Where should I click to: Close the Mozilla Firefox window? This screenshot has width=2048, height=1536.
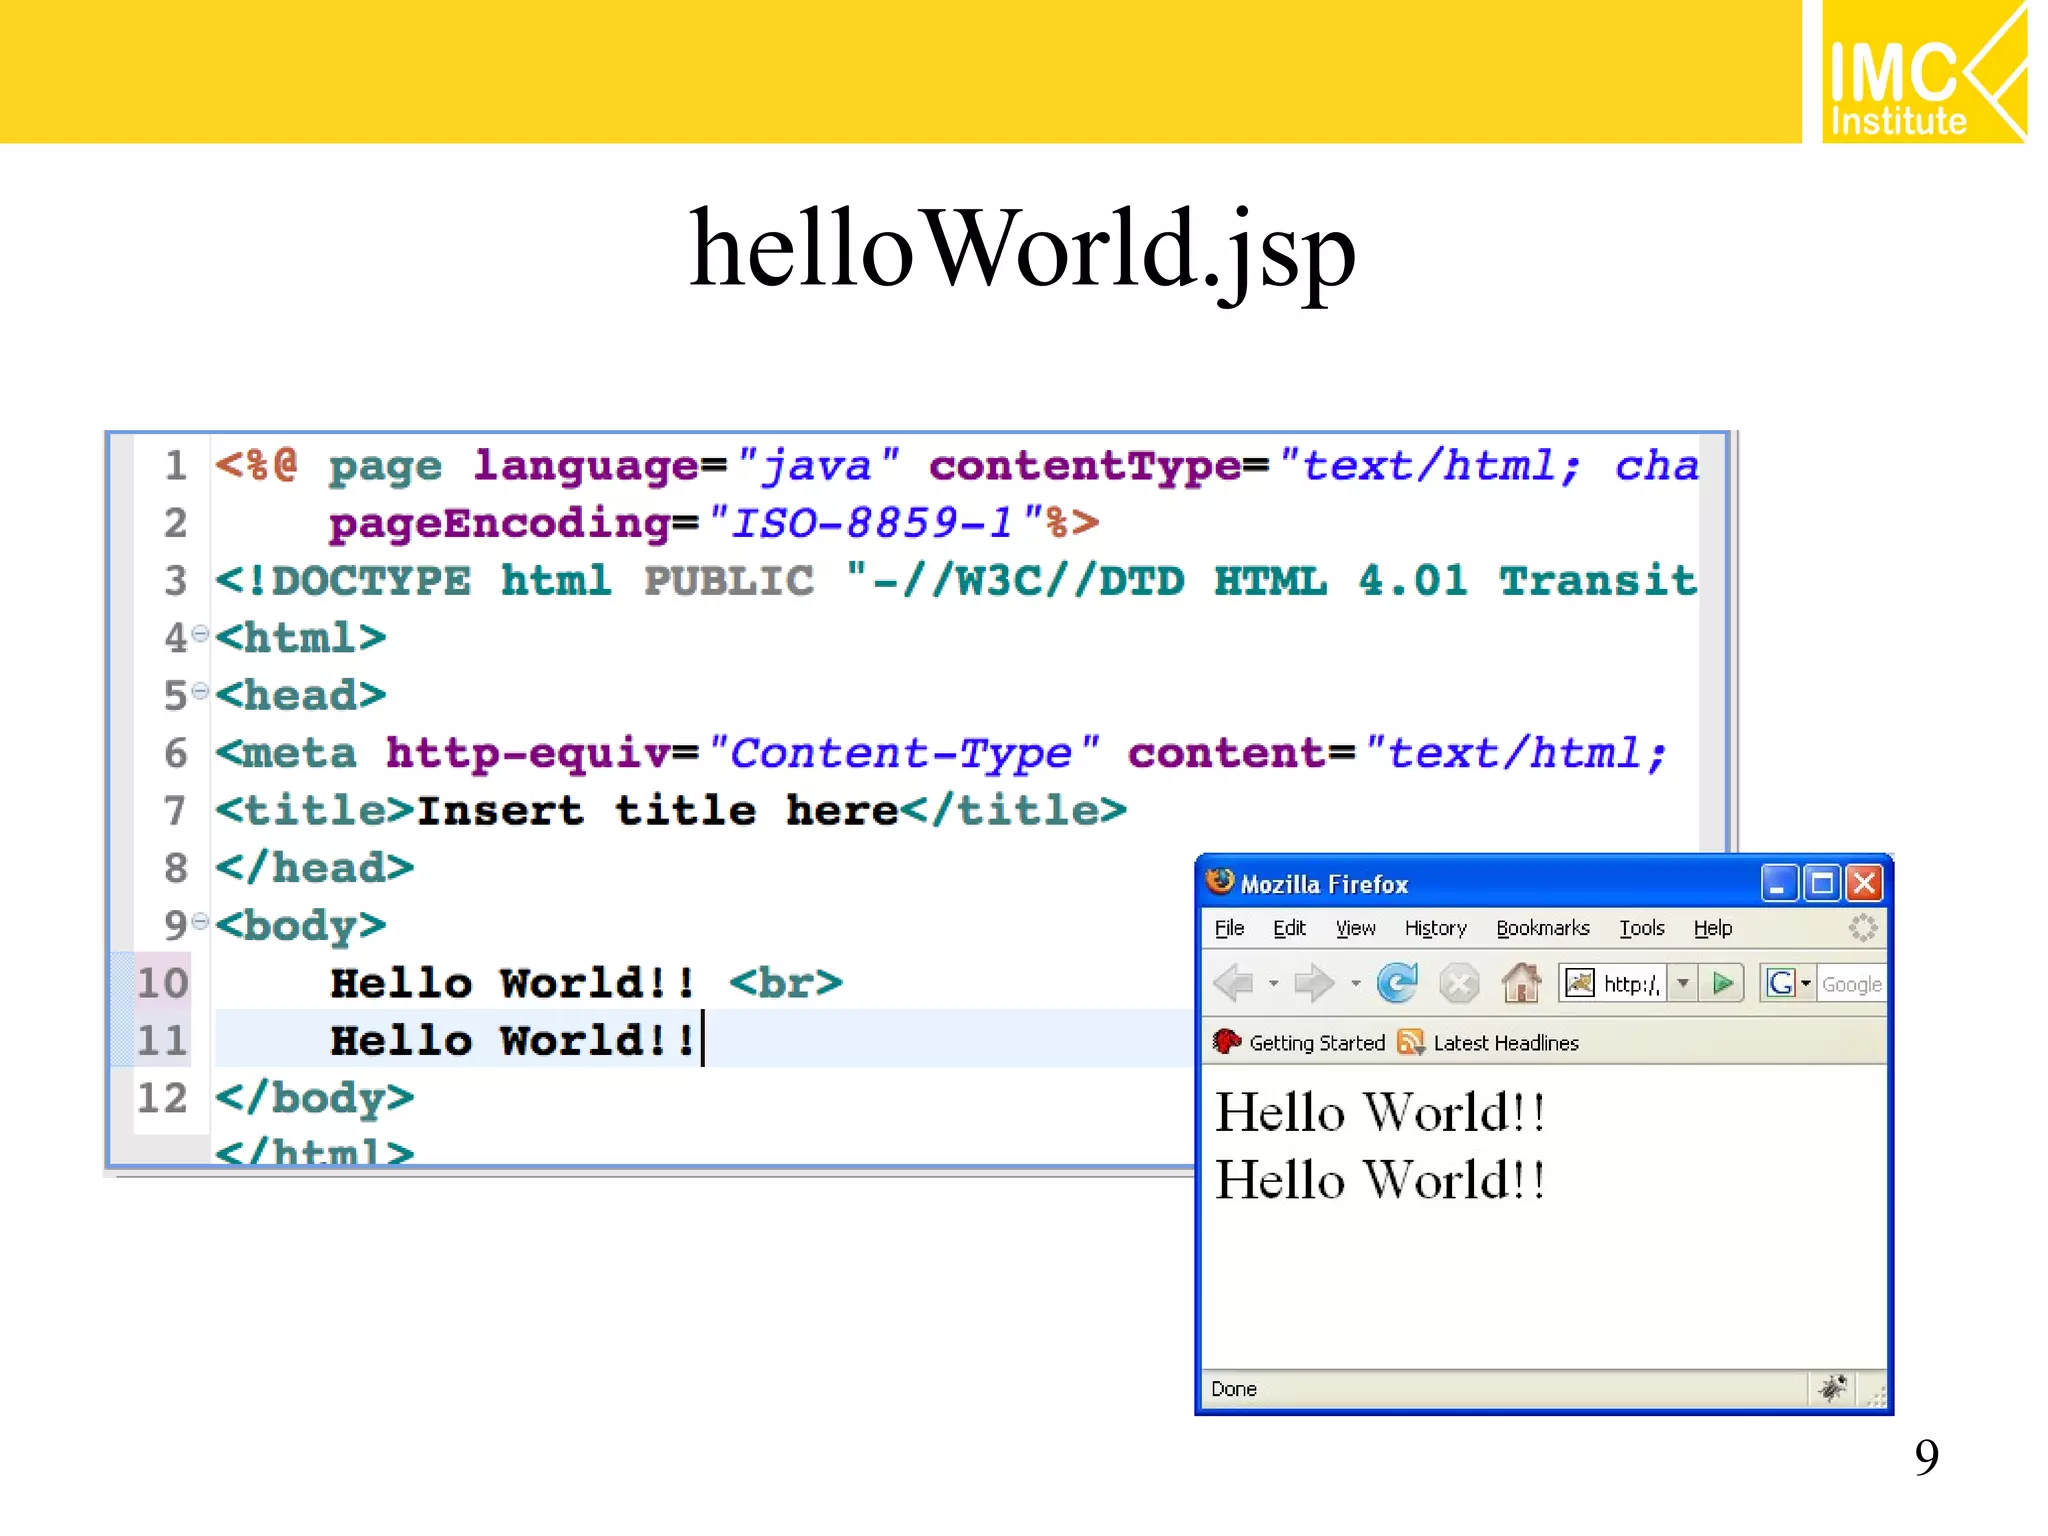click(1864, 883)
